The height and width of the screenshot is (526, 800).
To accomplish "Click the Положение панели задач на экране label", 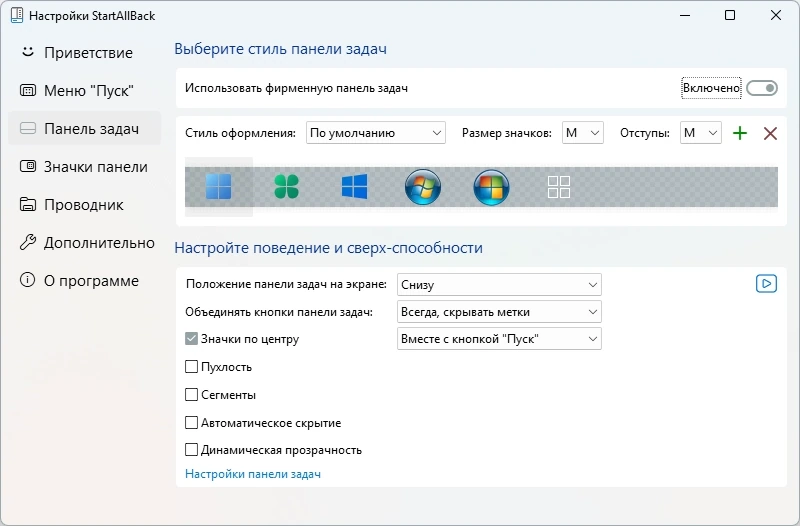I will (286, 284).
